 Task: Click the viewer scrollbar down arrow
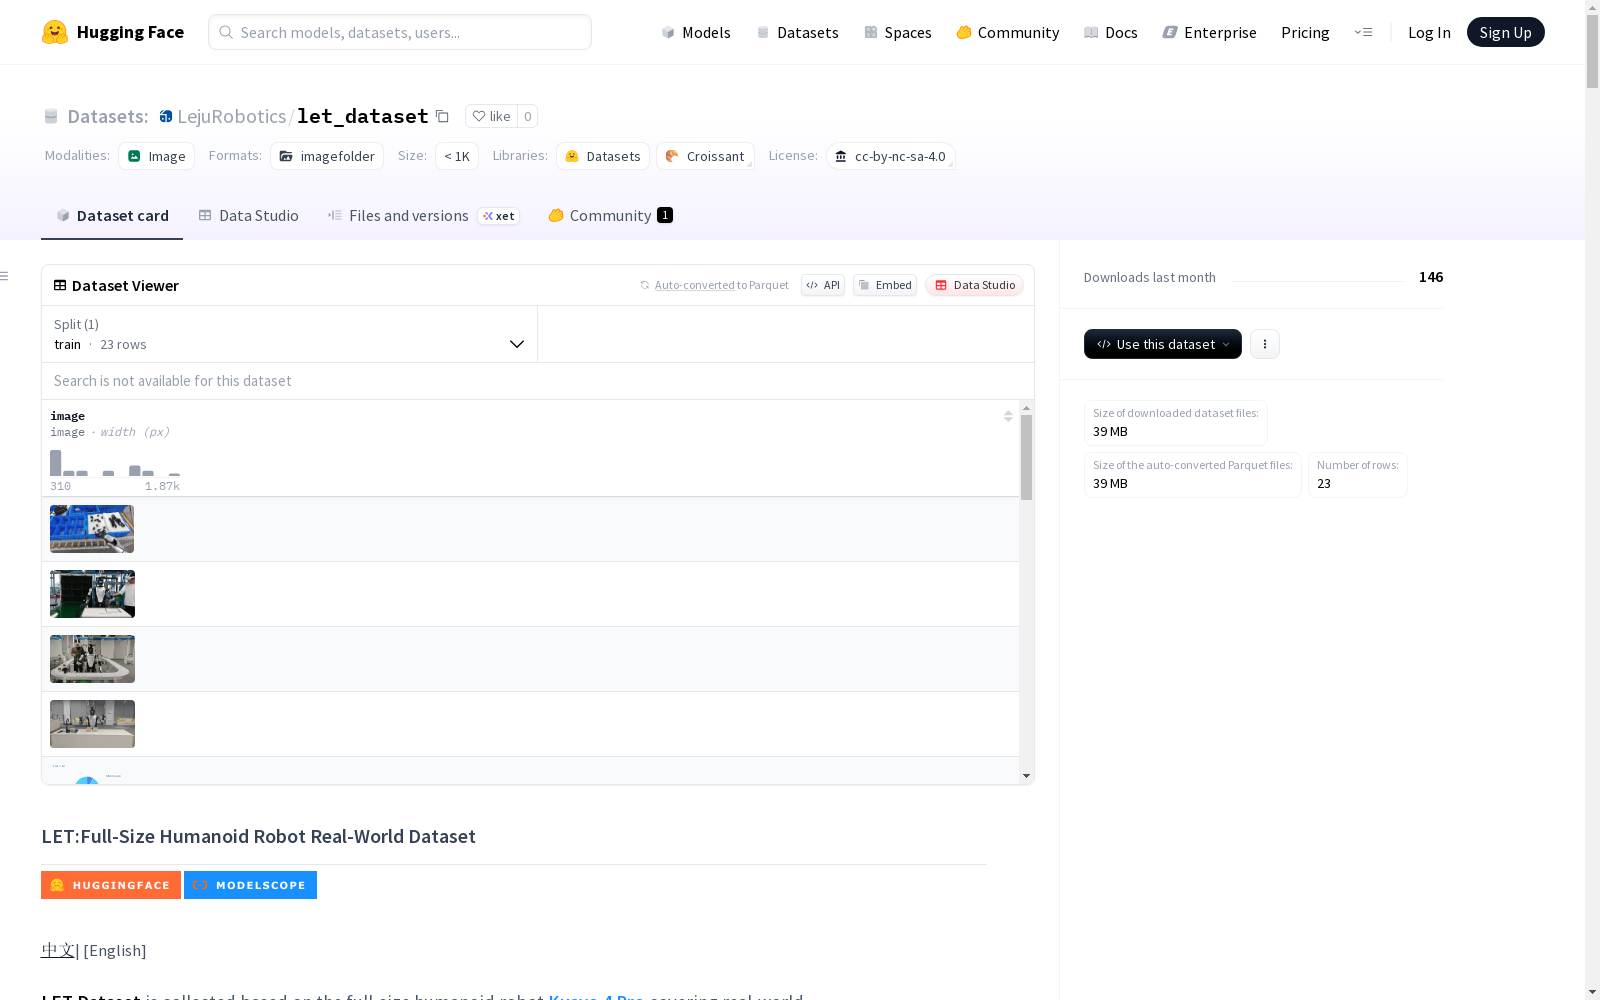1026,776
